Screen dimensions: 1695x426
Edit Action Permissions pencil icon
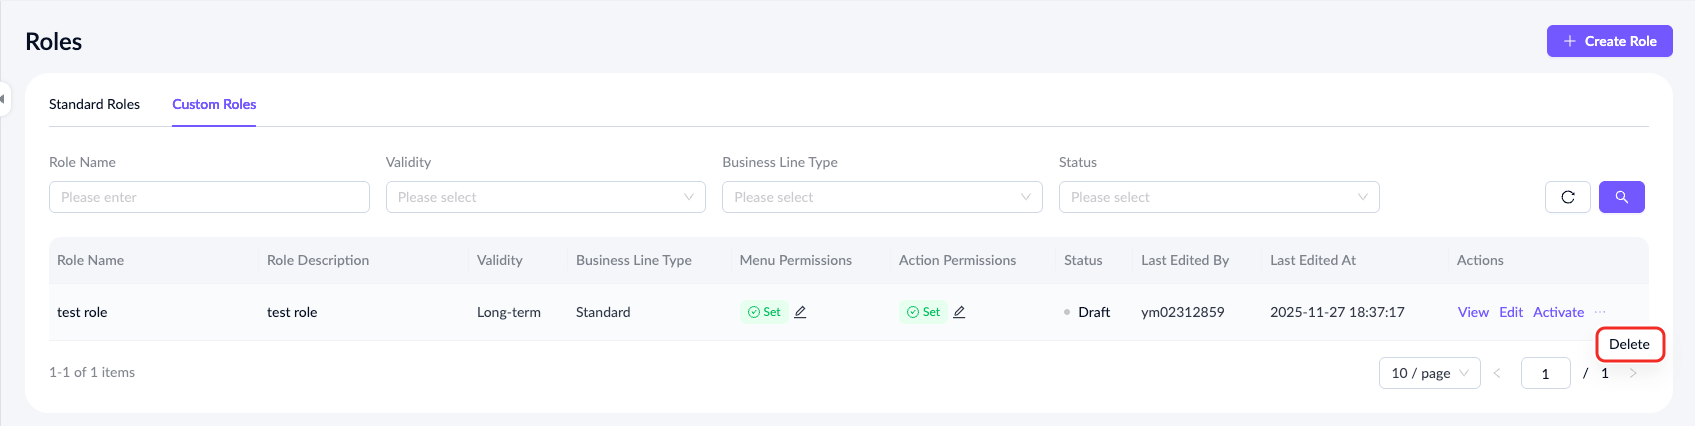[959, 312]
